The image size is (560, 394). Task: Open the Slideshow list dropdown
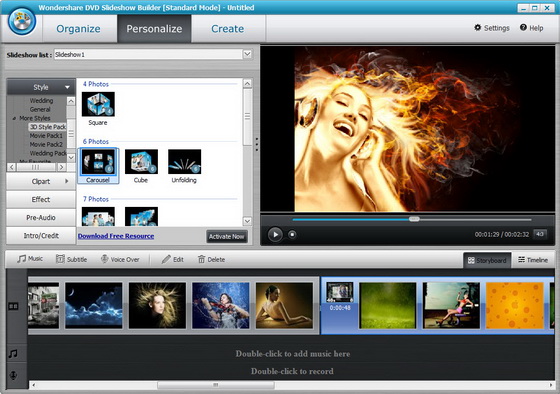(247, 54)
